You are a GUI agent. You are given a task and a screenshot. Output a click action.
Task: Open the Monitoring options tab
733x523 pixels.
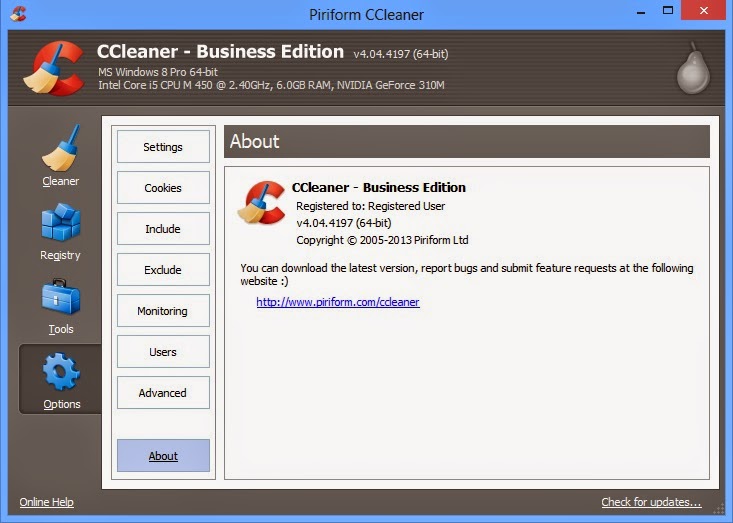coord(163,311)
